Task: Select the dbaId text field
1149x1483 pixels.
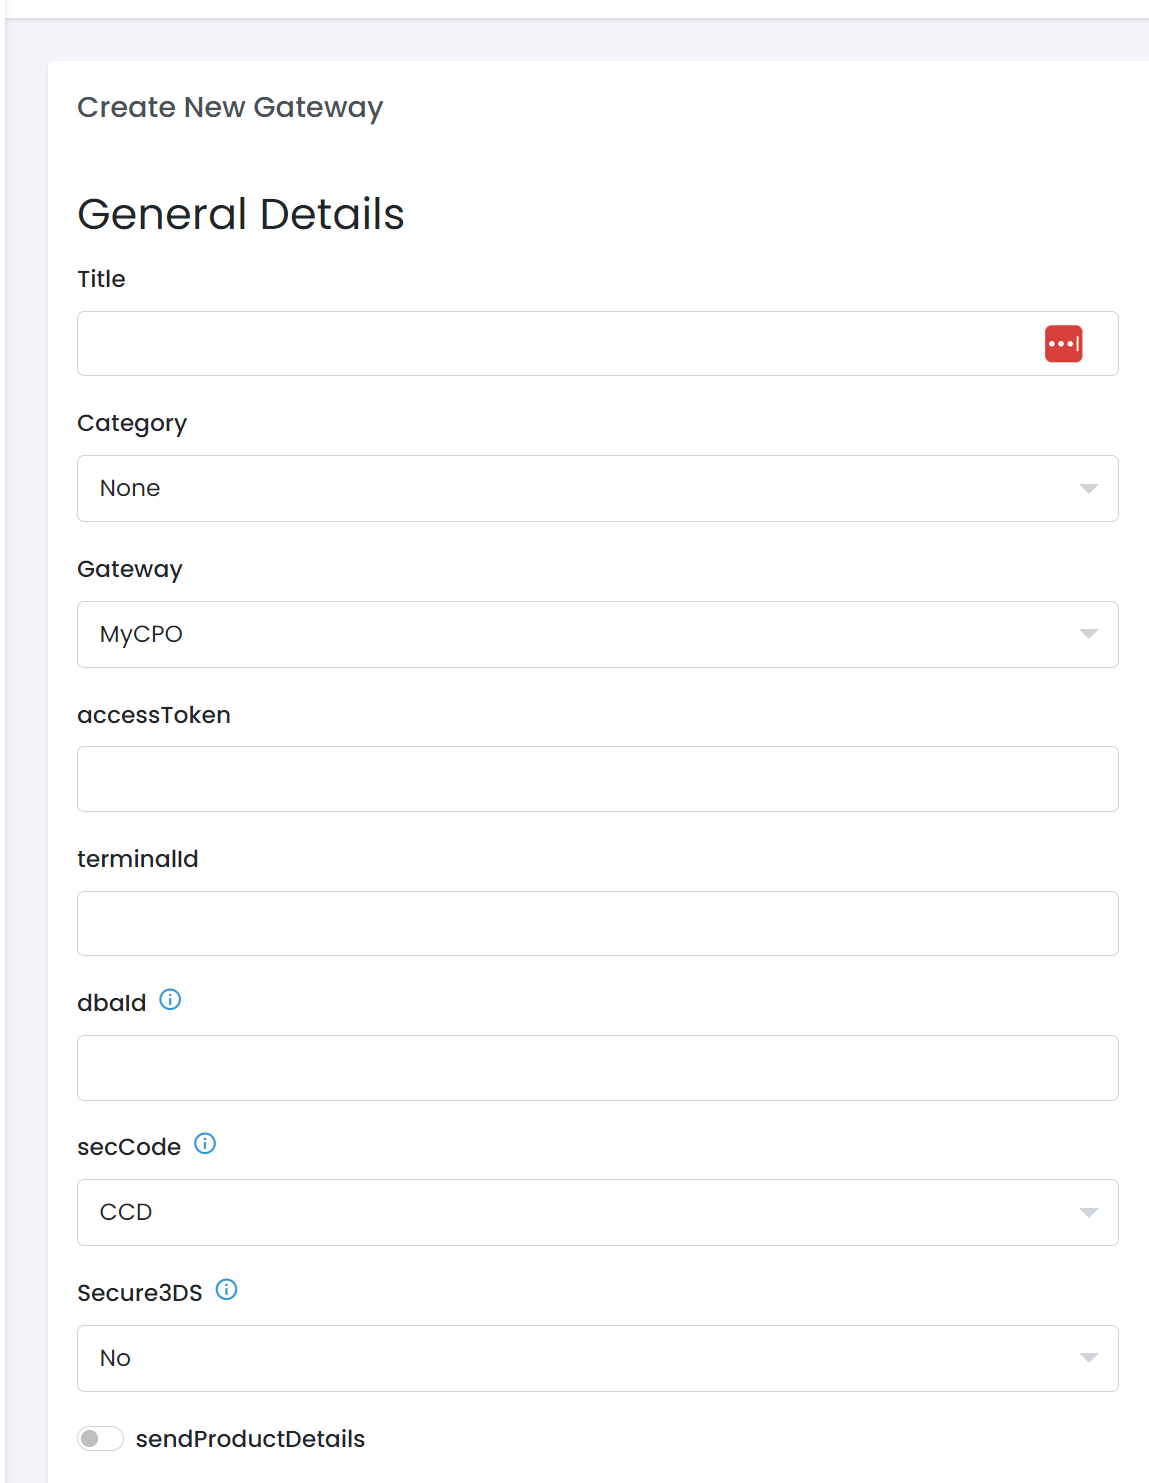Action: [597, 1068]
